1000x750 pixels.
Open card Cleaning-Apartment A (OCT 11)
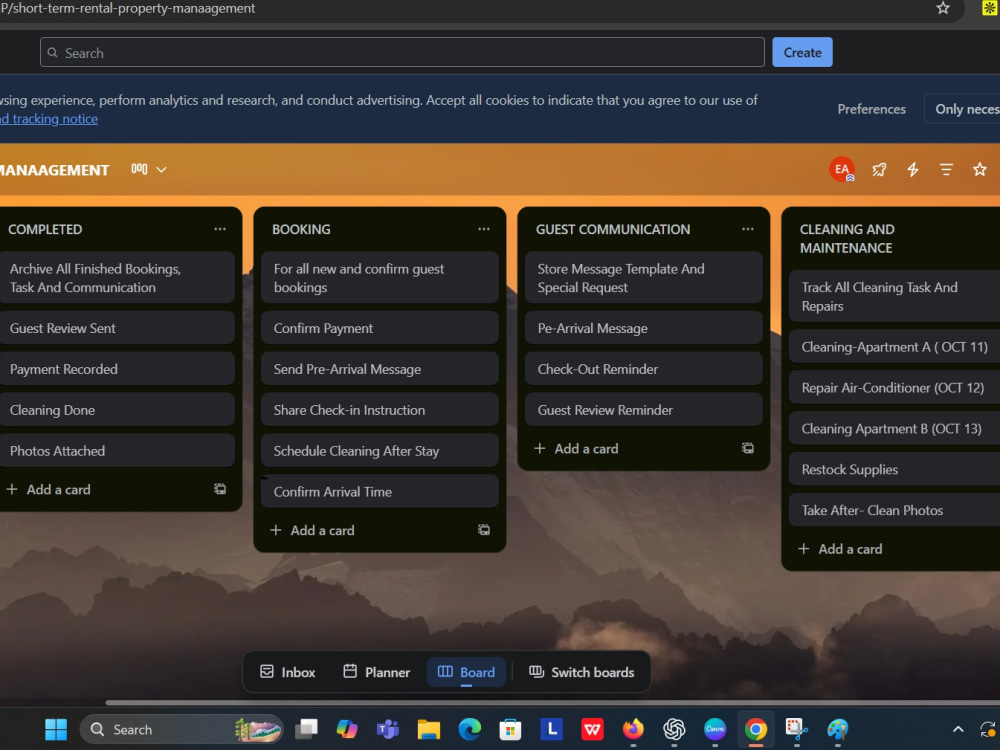click(894, 346)
